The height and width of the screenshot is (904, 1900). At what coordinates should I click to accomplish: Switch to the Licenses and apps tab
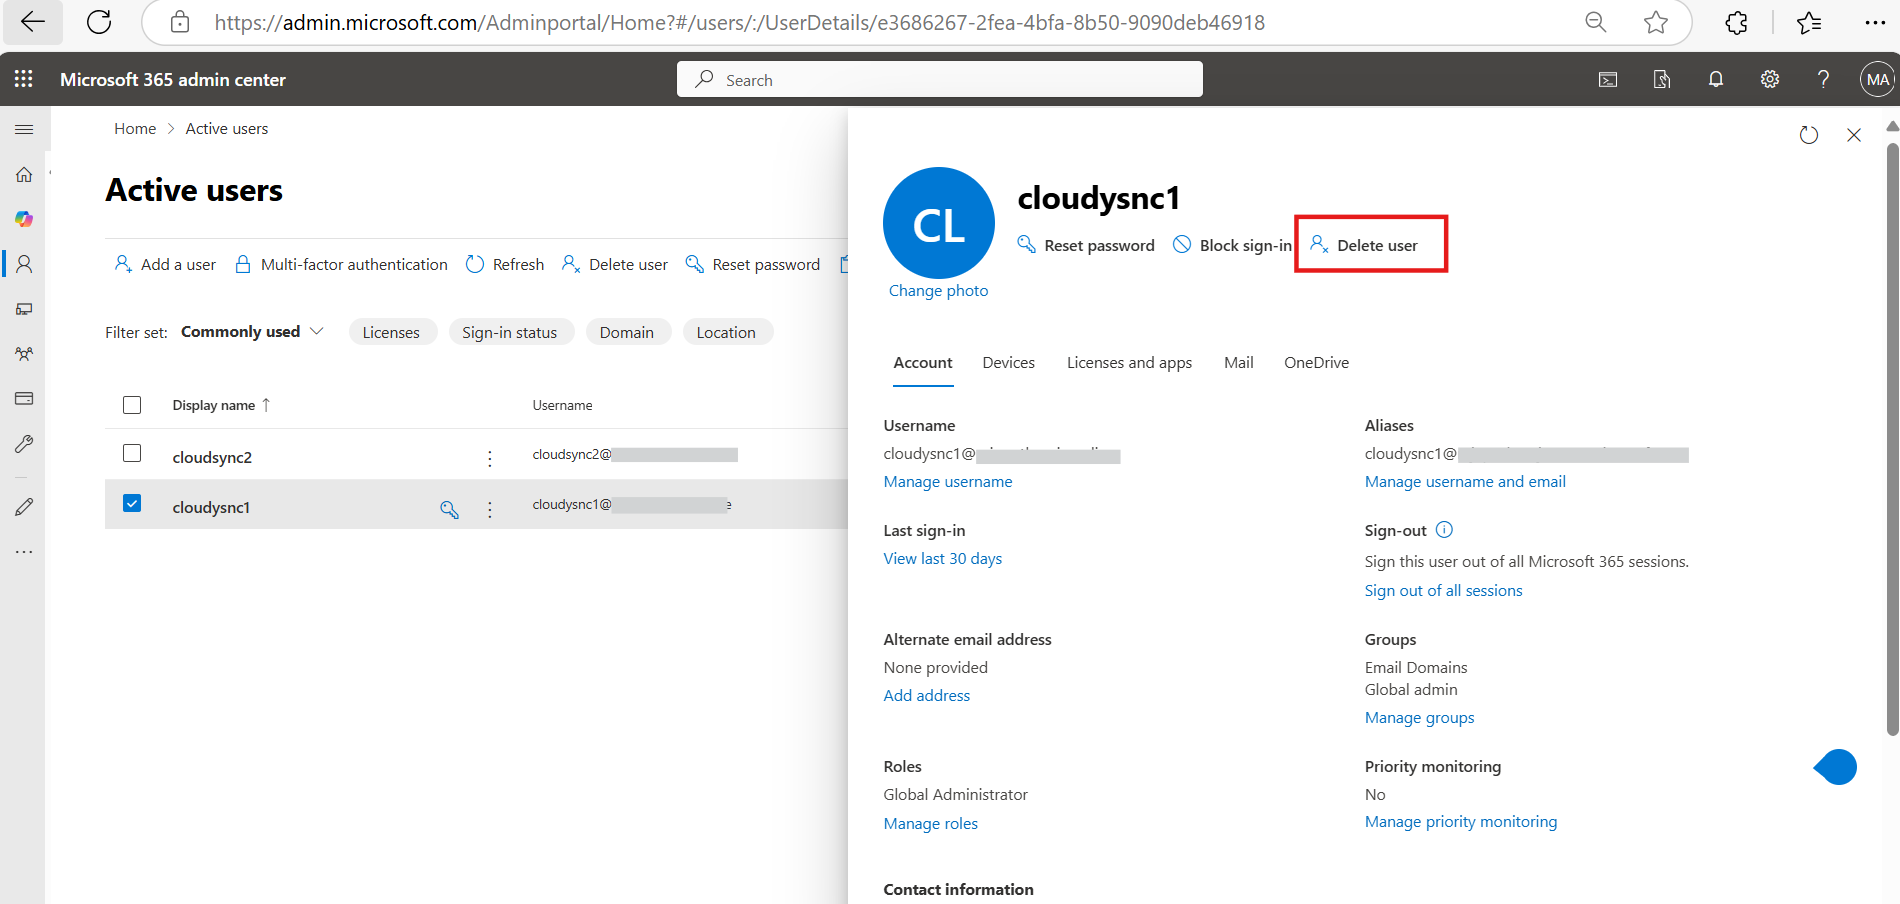tap(1128, 362)
